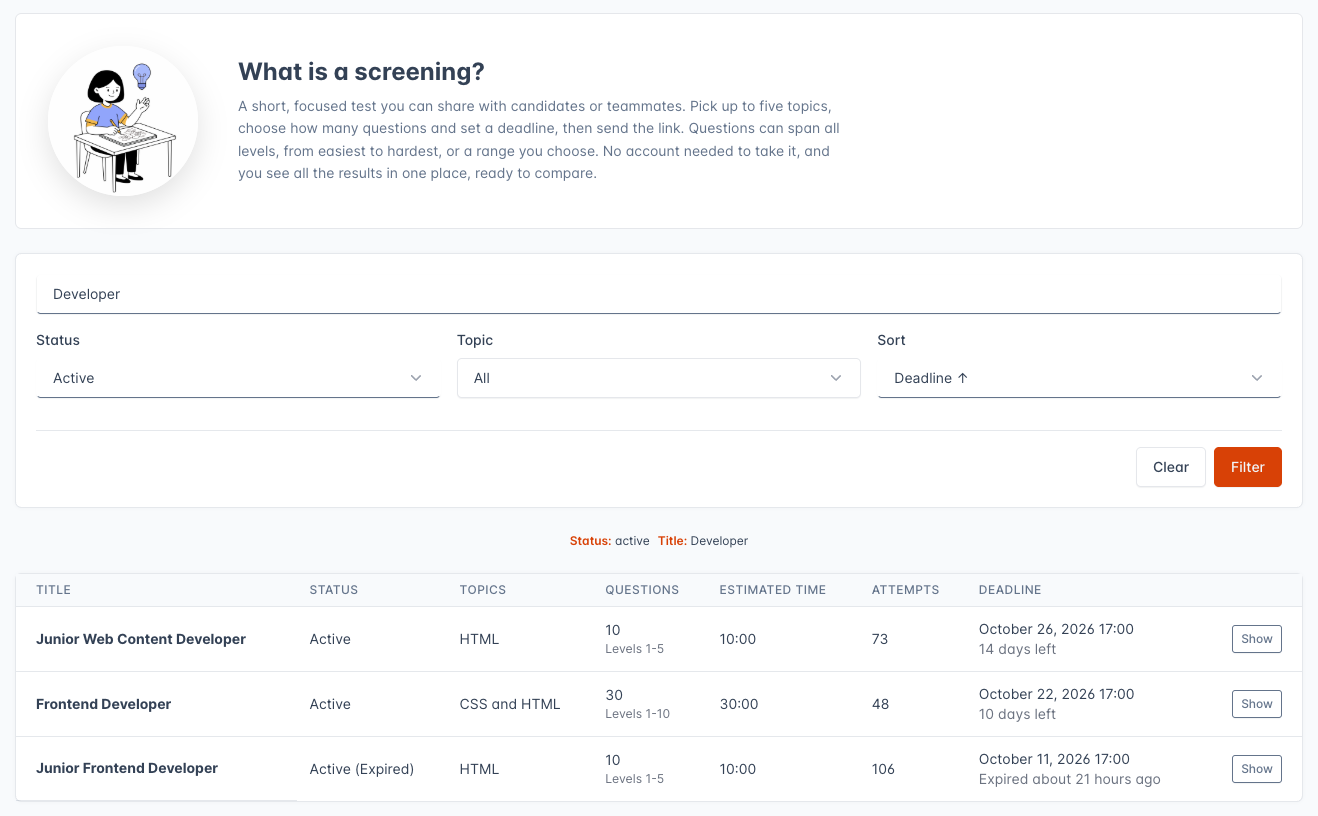Viewport: 1318px width, 816px height.
Task: Click the student illustration with lightbulb
Action: pos(123,121)
